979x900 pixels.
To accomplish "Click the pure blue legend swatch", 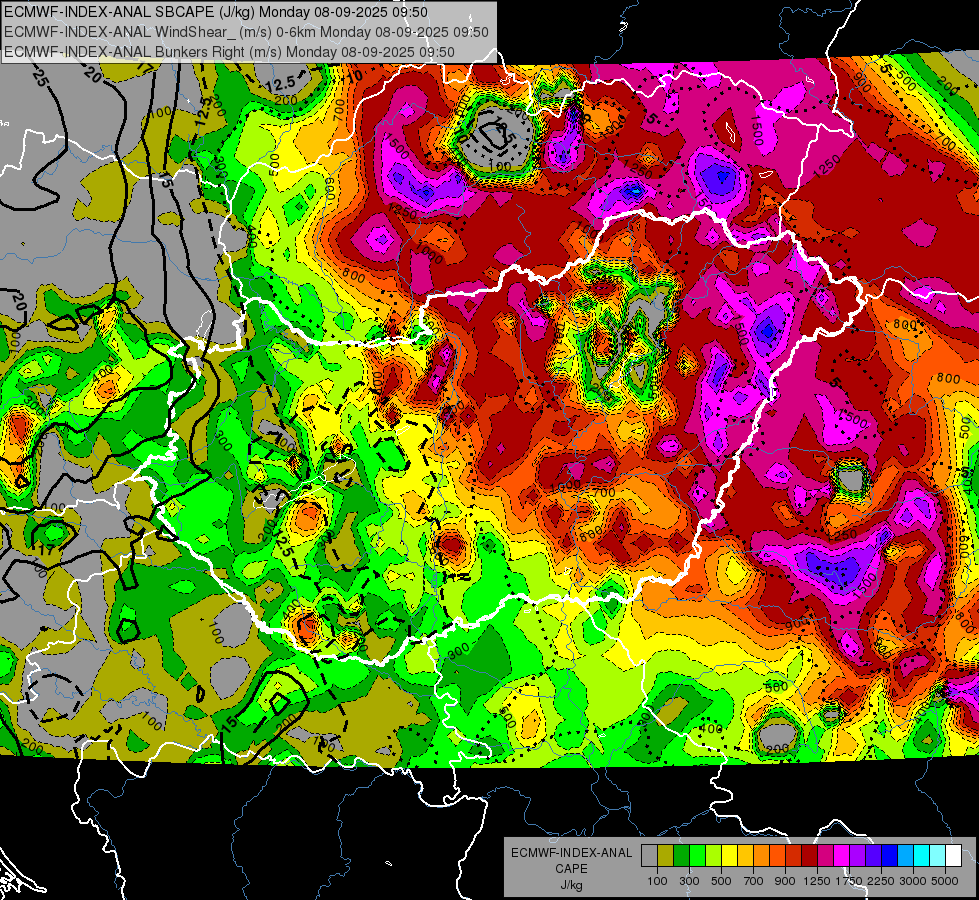I will (x=890, y=856).
